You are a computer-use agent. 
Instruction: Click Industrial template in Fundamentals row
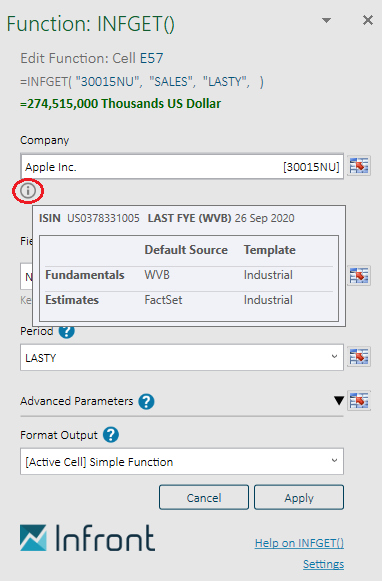click(x=268, y=275)
